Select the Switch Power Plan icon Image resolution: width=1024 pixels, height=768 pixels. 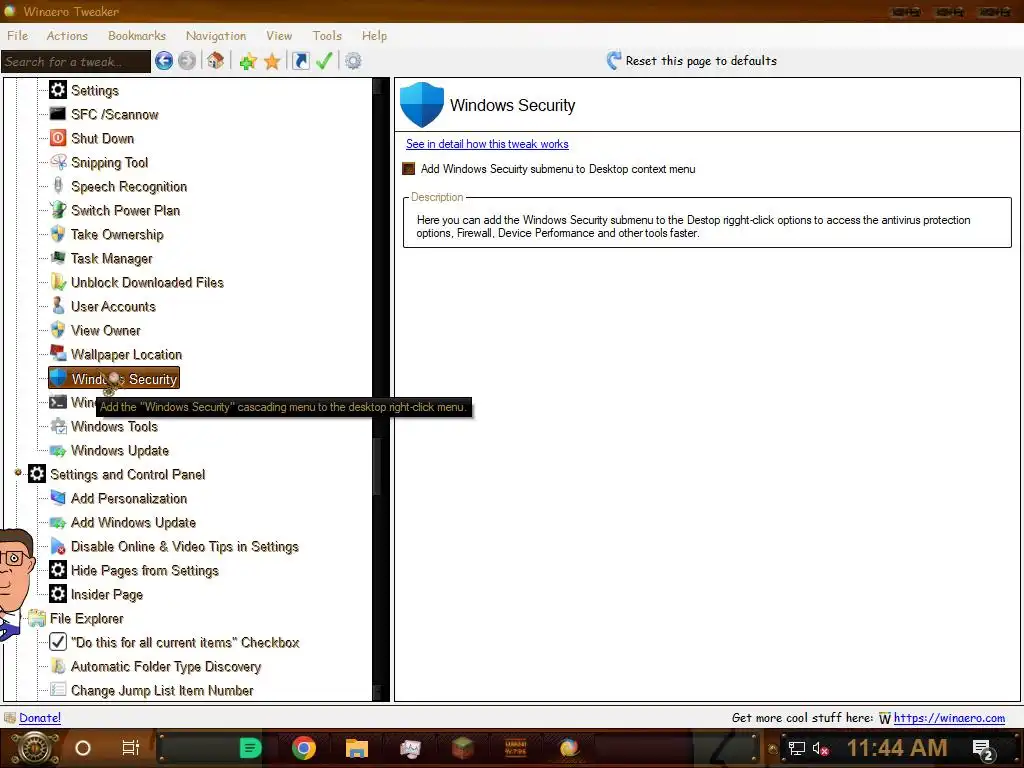[58, 210]
